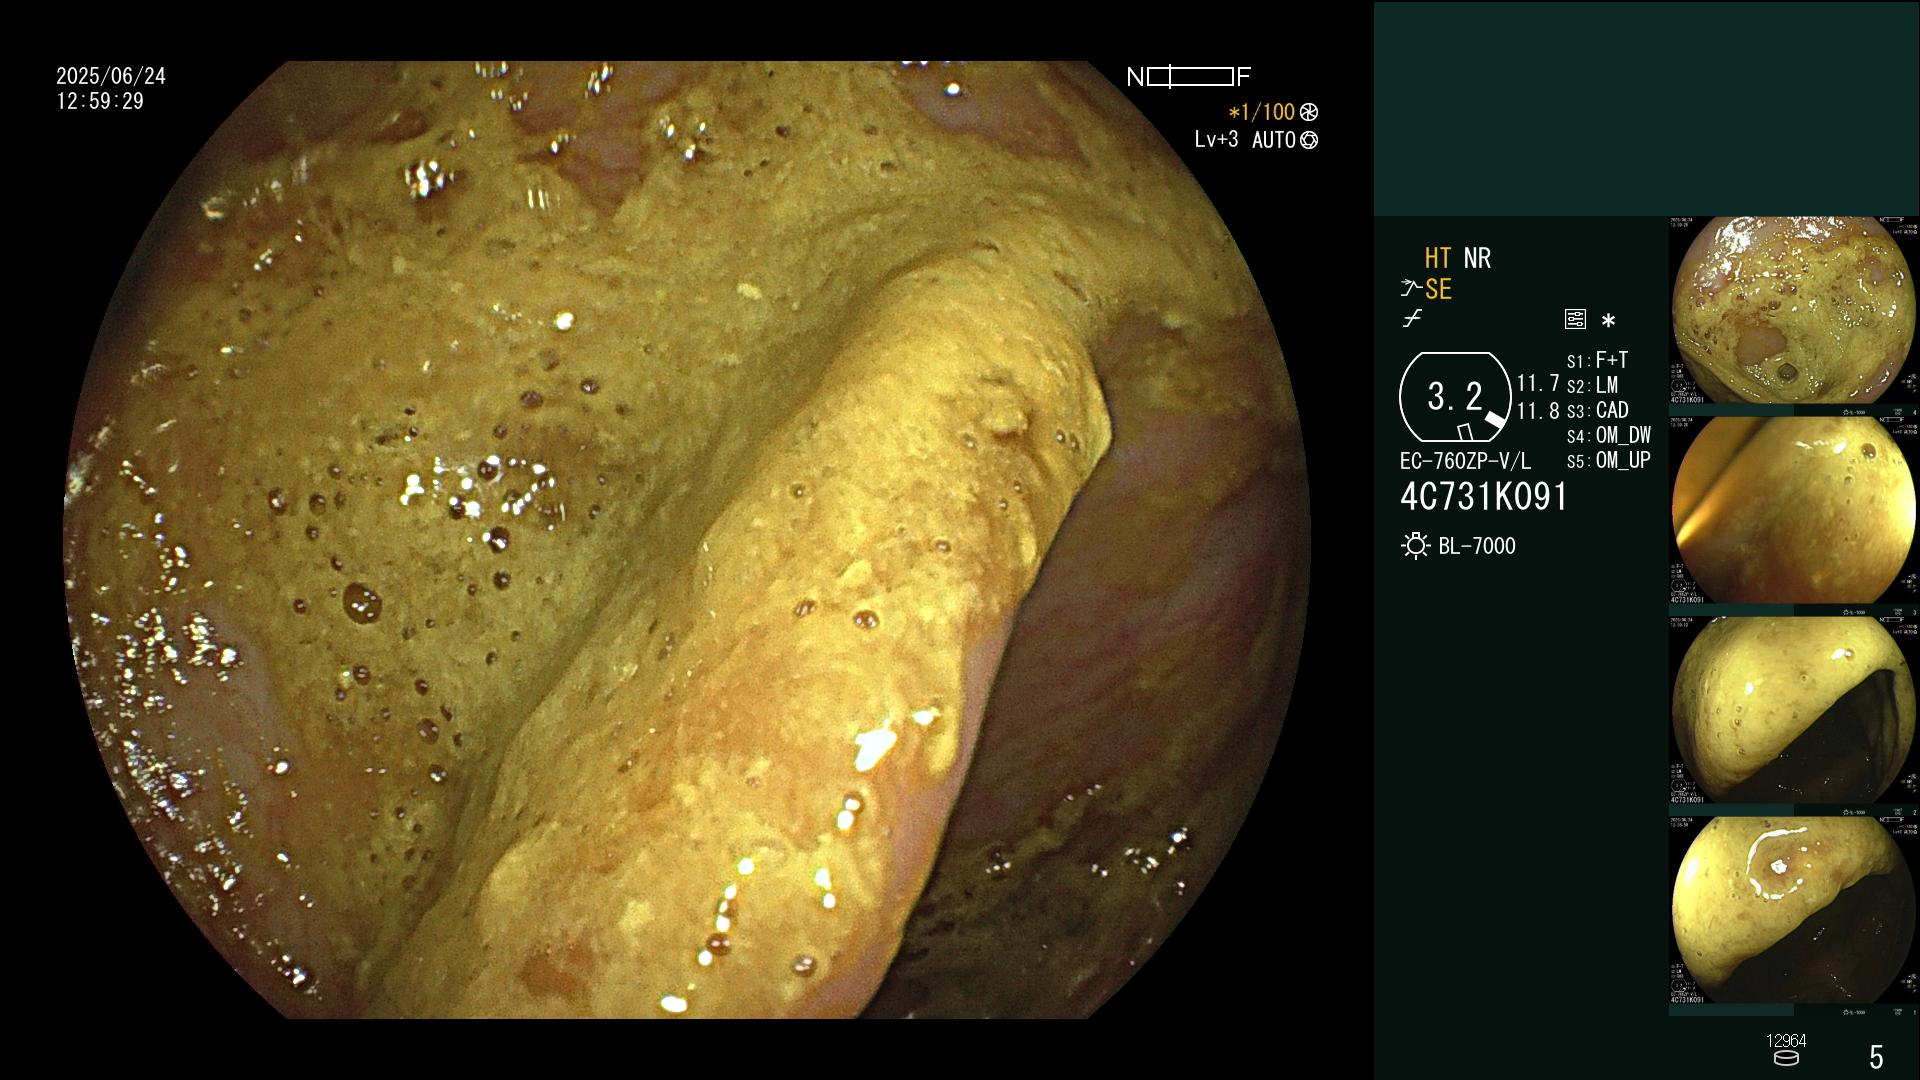The width and height of the screenshot is (1920, 1080).
Task: Click the S4: OM_DW switch assignment
Action: [1609, 435]
